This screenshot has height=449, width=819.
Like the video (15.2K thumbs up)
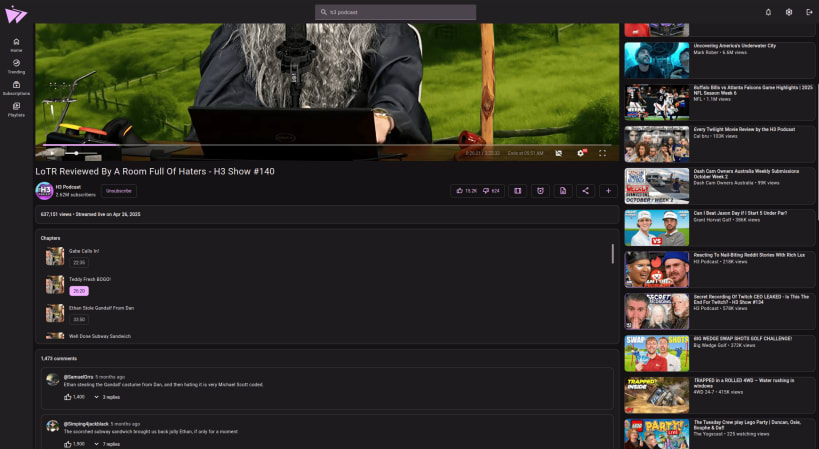click(x=466, y=191)
